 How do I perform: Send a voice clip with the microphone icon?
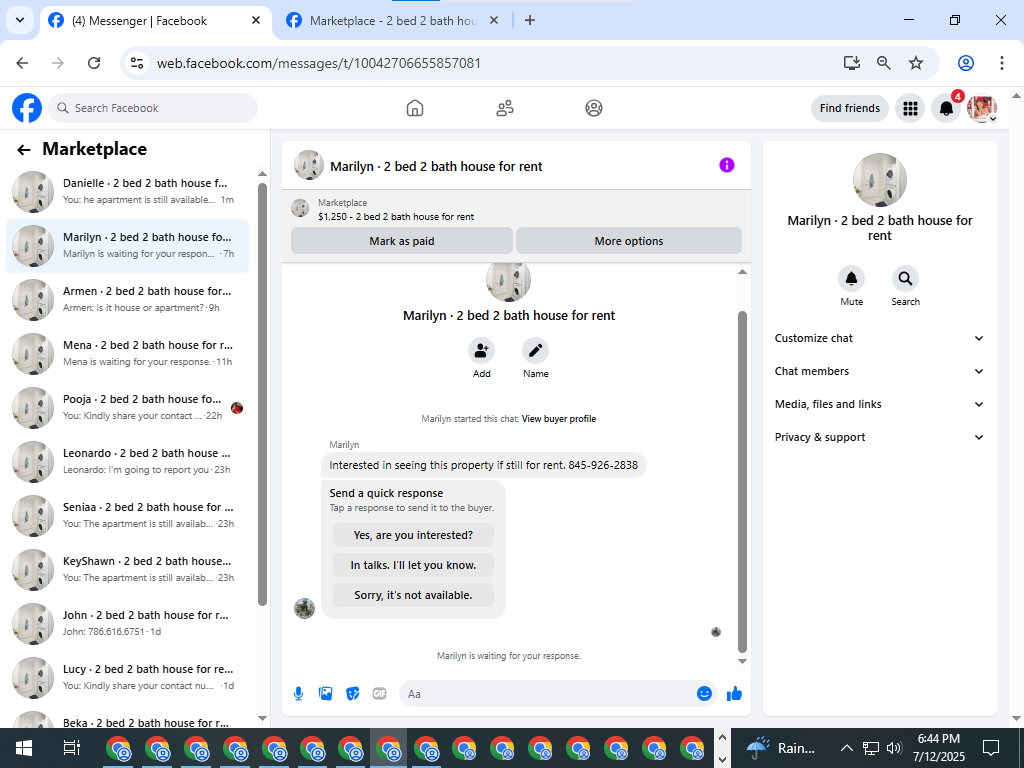(298, 694)
